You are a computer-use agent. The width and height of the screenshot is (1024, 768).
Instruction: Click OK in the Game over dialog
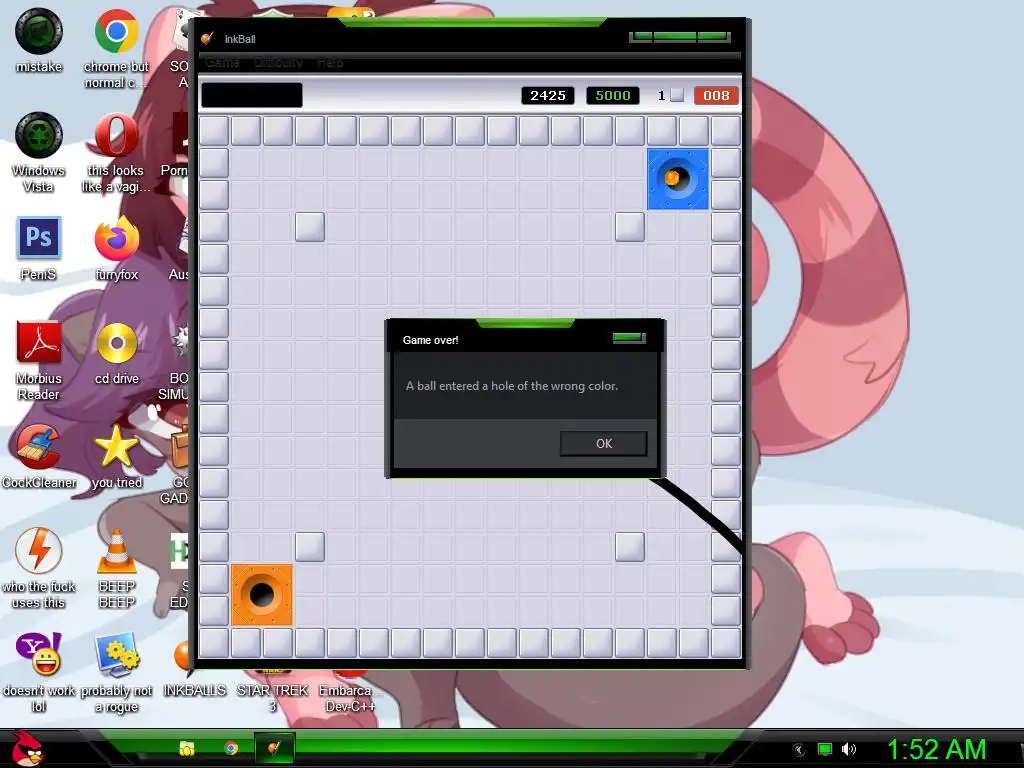[603, 443]
